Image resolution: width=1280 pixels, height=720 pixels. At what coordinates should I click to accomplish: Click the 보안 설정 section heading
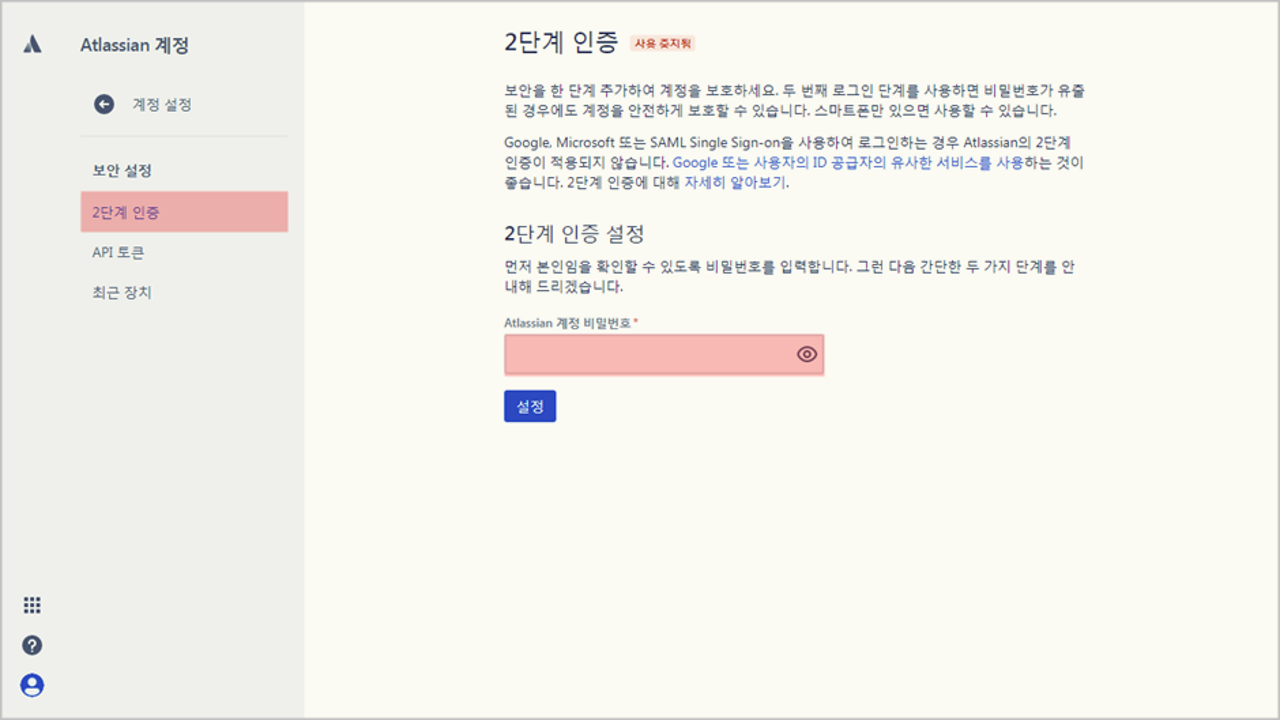[122, 171]
